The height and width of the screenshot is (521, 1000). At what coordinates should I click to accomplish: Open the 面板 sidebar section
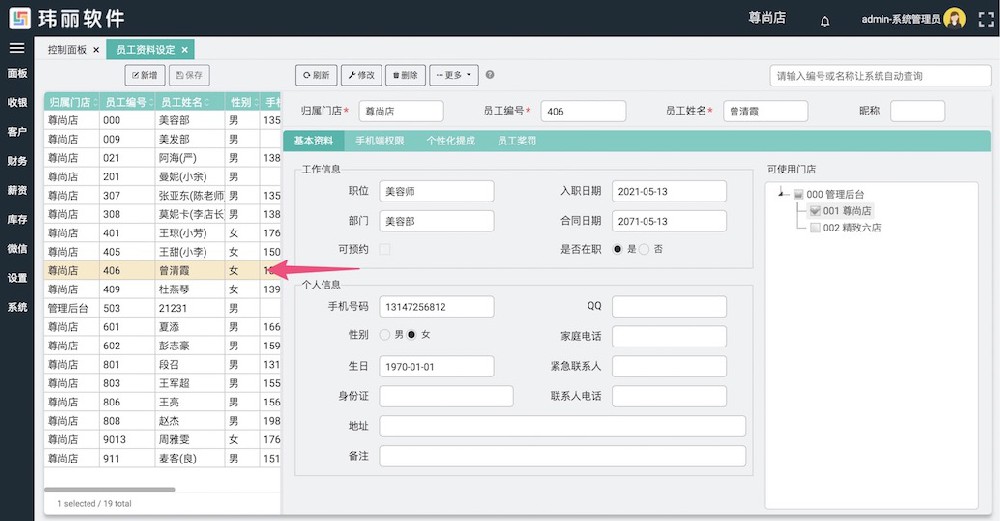point(17,73)
